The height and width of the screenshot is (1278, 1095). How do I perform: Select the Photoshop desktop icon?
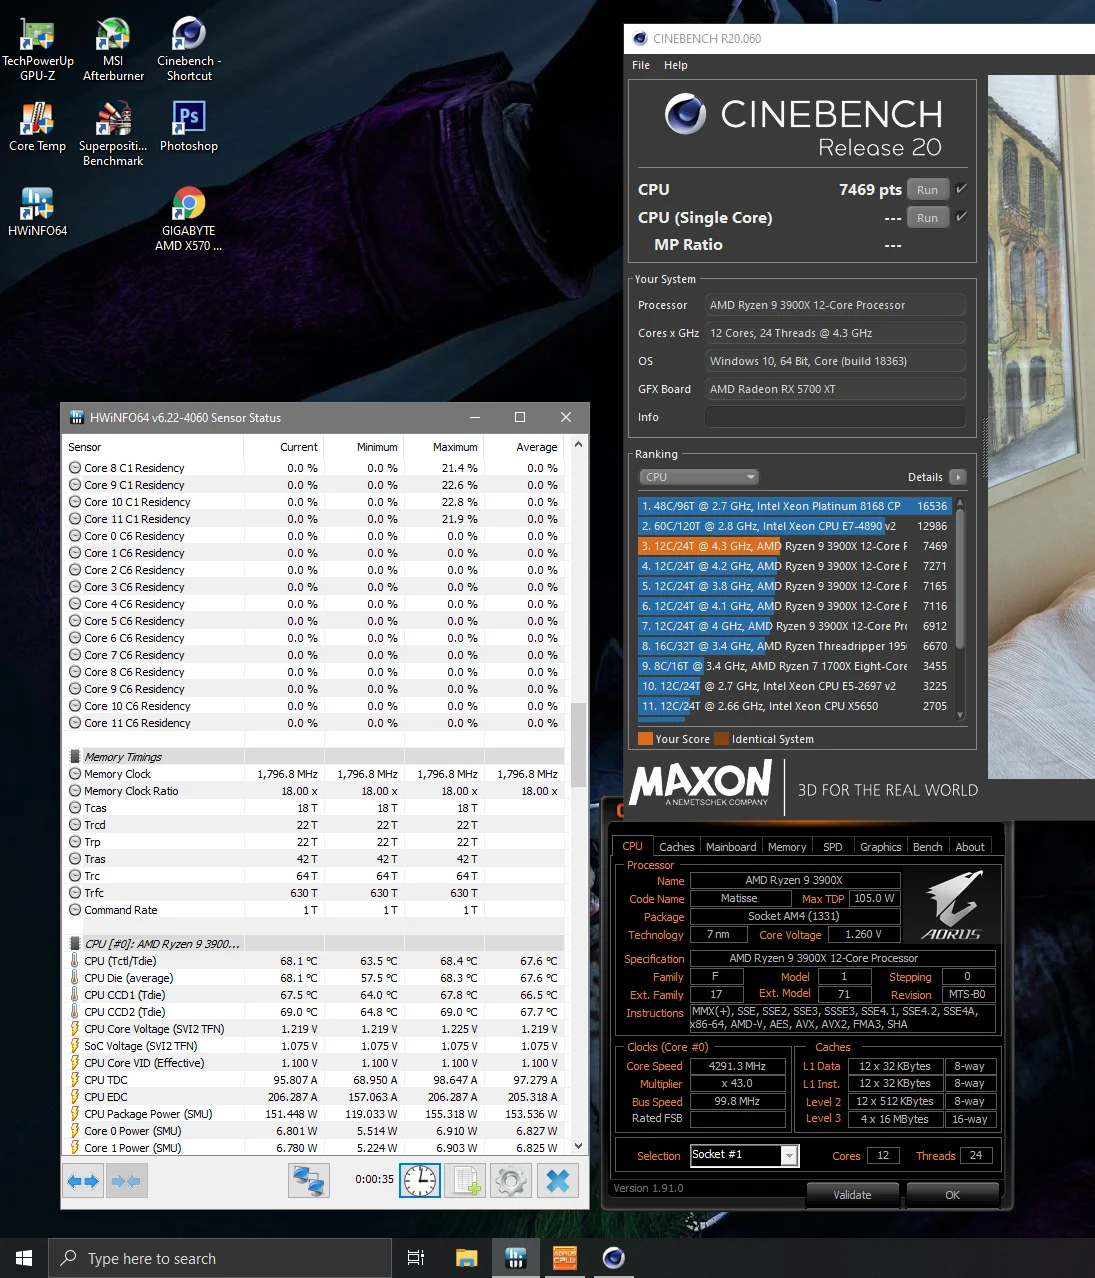189,128
